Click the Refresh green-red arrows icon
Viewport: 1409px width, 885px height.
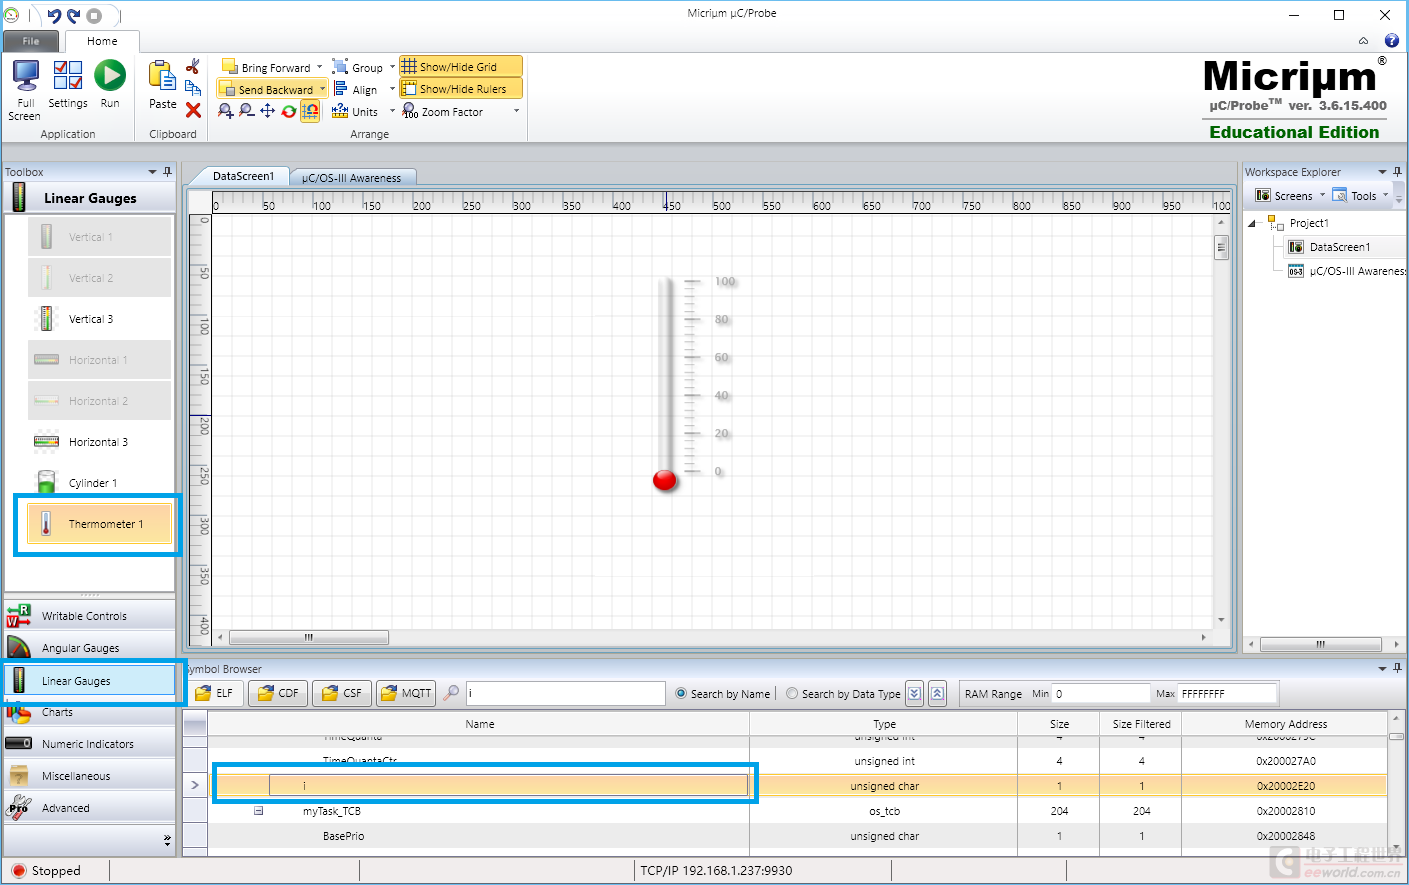(x=288, y=111)
